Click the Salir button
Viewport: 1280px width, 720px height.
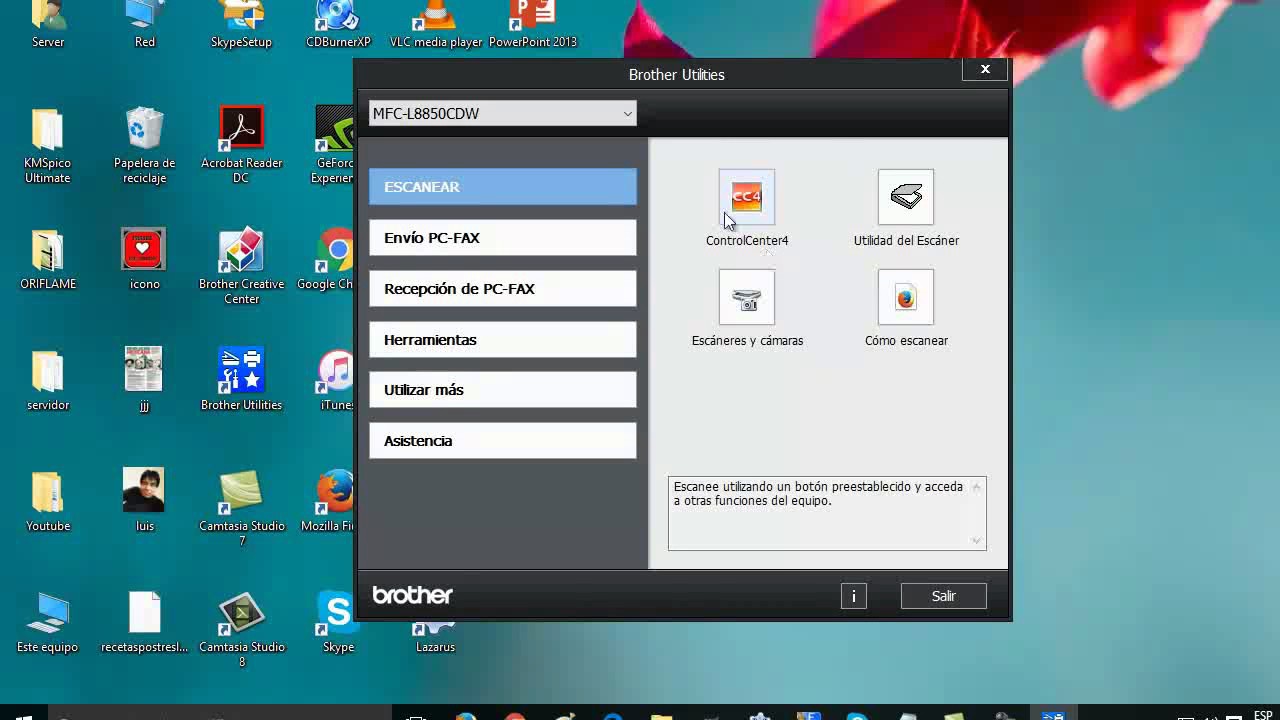pyautogui.click(x=943, y=596)
